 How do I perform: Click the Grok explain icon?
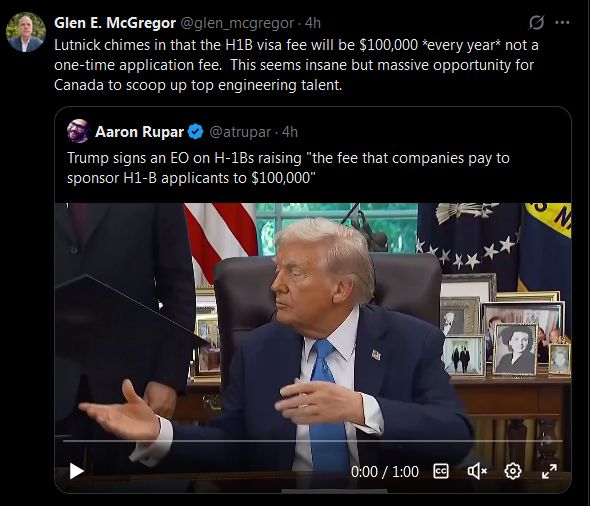(536, 23)
